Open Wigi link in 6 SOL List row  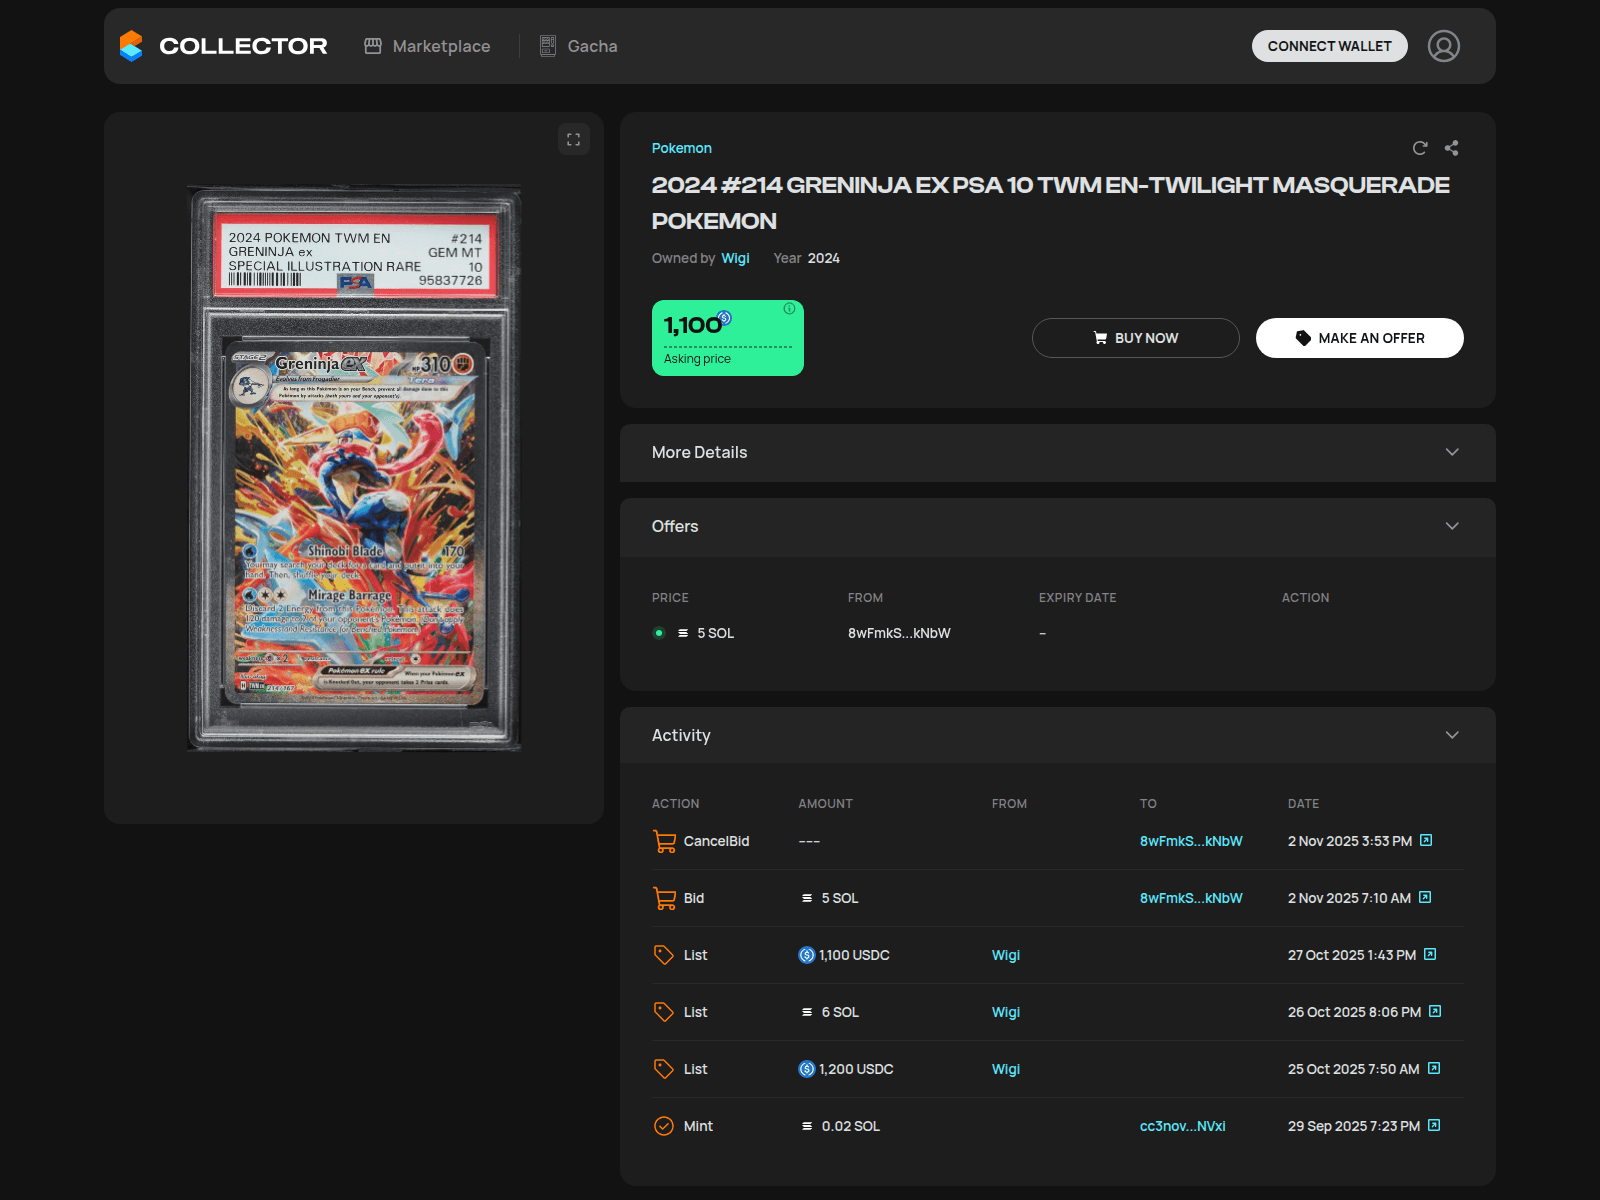pyautogui.click(x=1006, y=1012)
